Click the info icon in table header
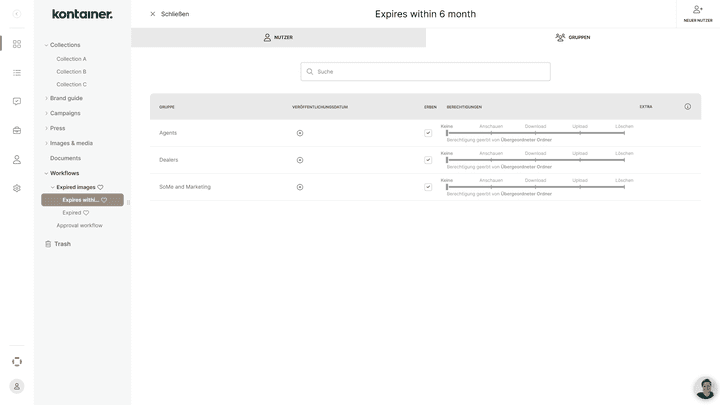 point(687,106)
